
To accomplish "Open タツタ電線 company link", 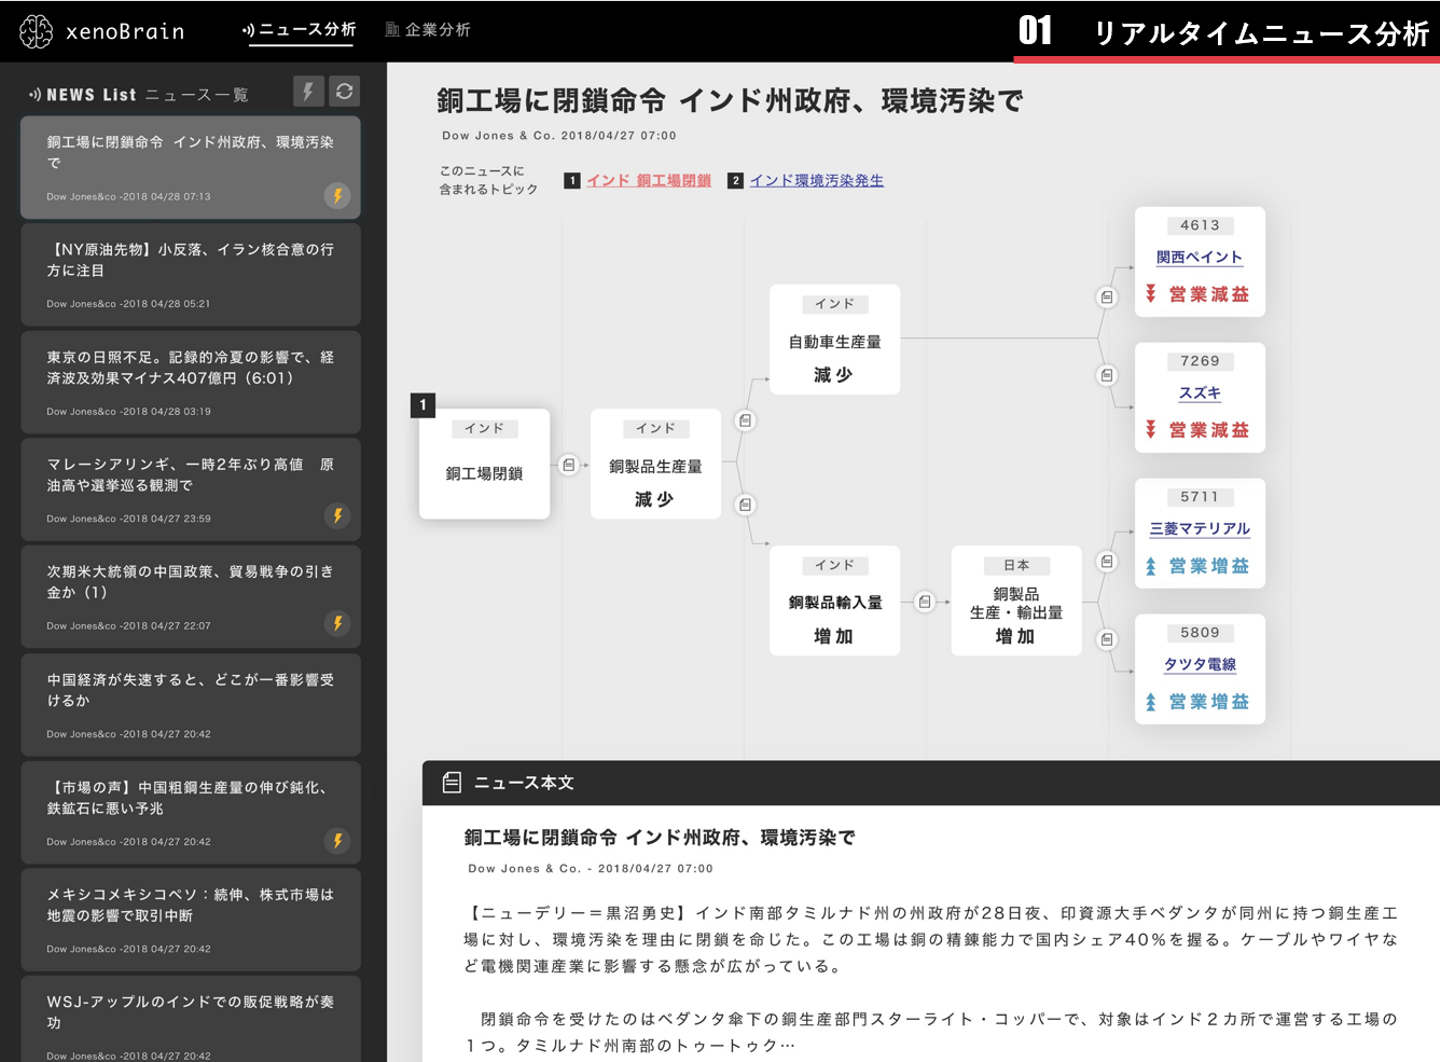I will (1199, 665).
